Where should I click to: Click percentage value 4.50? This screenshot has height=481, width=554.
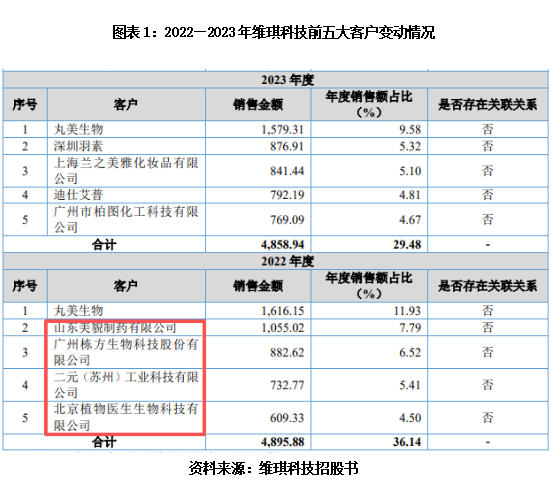[x=410, y=418]
